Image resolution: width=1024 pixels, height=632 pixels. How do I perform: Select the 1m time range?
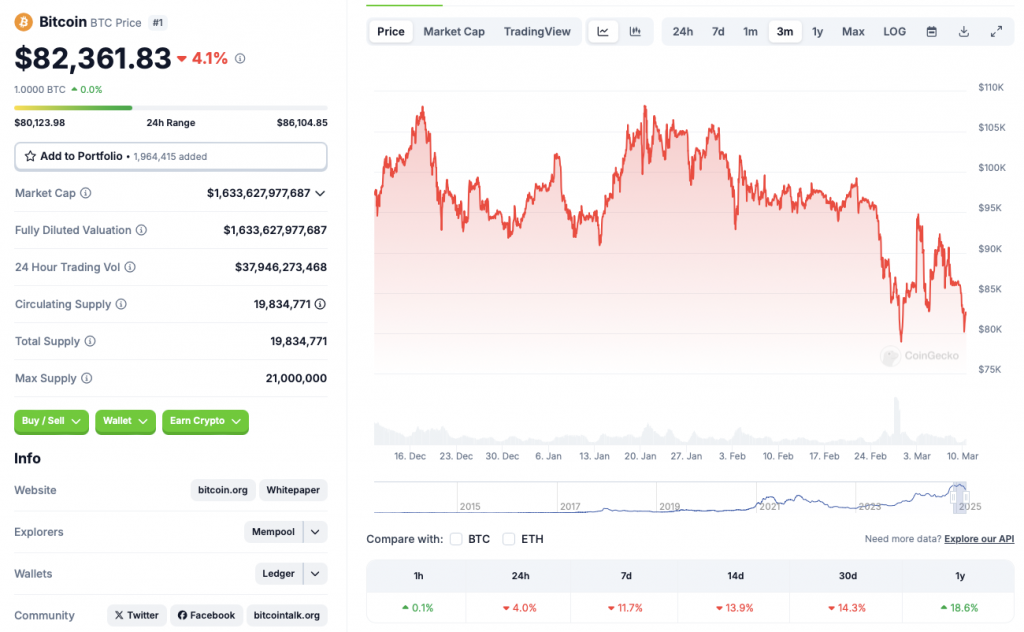(x=750, y=31)
